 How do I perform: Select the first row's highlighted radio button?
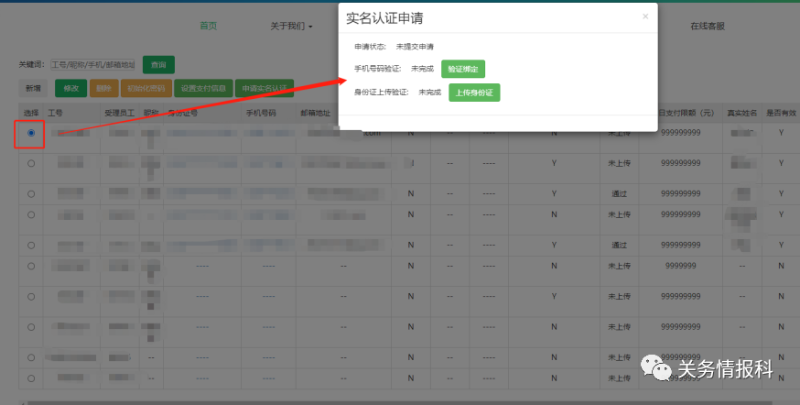pyautogui.click(x=31, y=132)
